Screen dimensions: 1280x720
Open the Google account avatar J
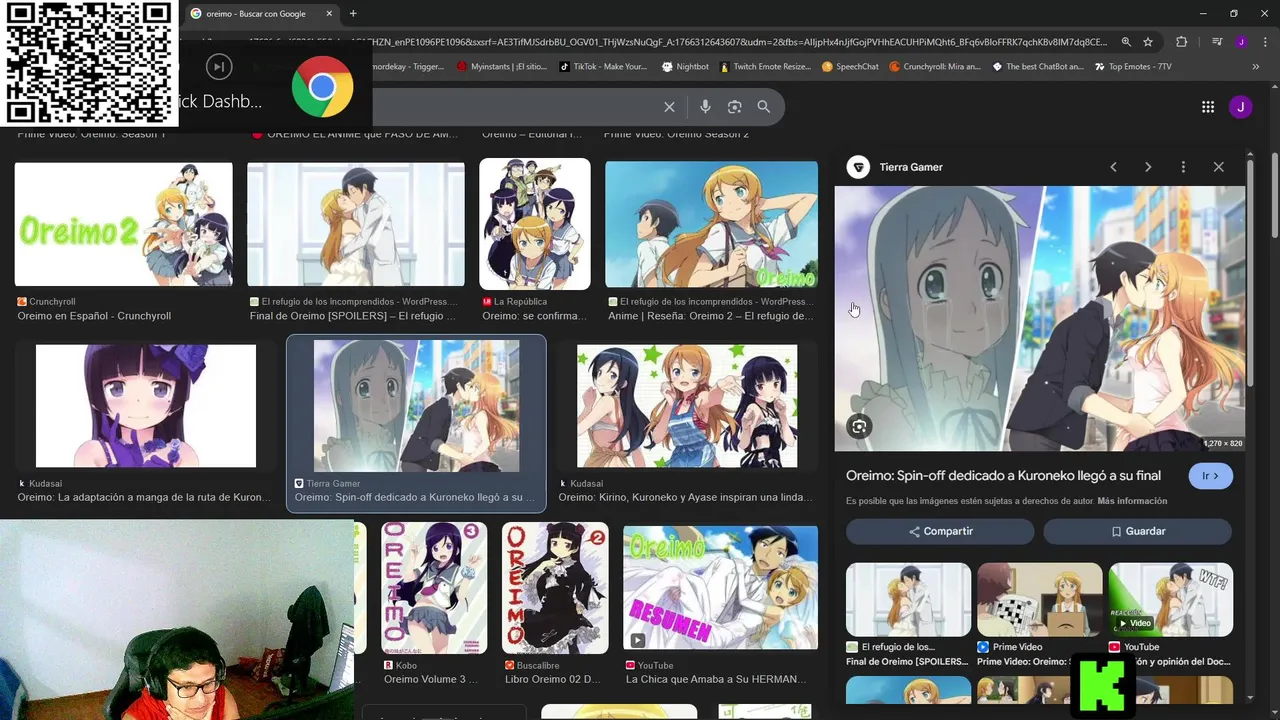click(1240, 107)
